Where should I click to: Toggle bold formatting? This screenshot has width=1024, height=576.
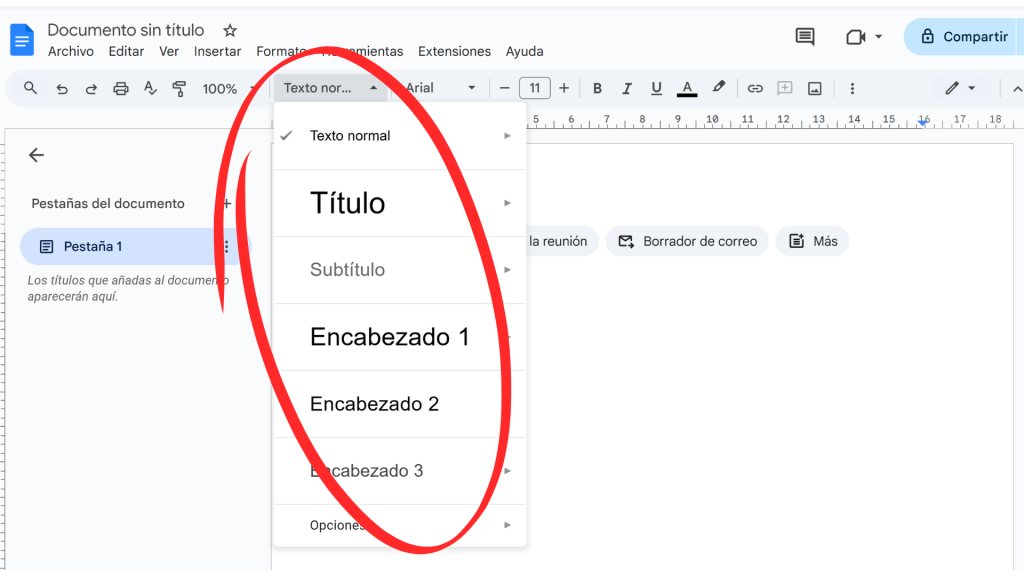598,88
